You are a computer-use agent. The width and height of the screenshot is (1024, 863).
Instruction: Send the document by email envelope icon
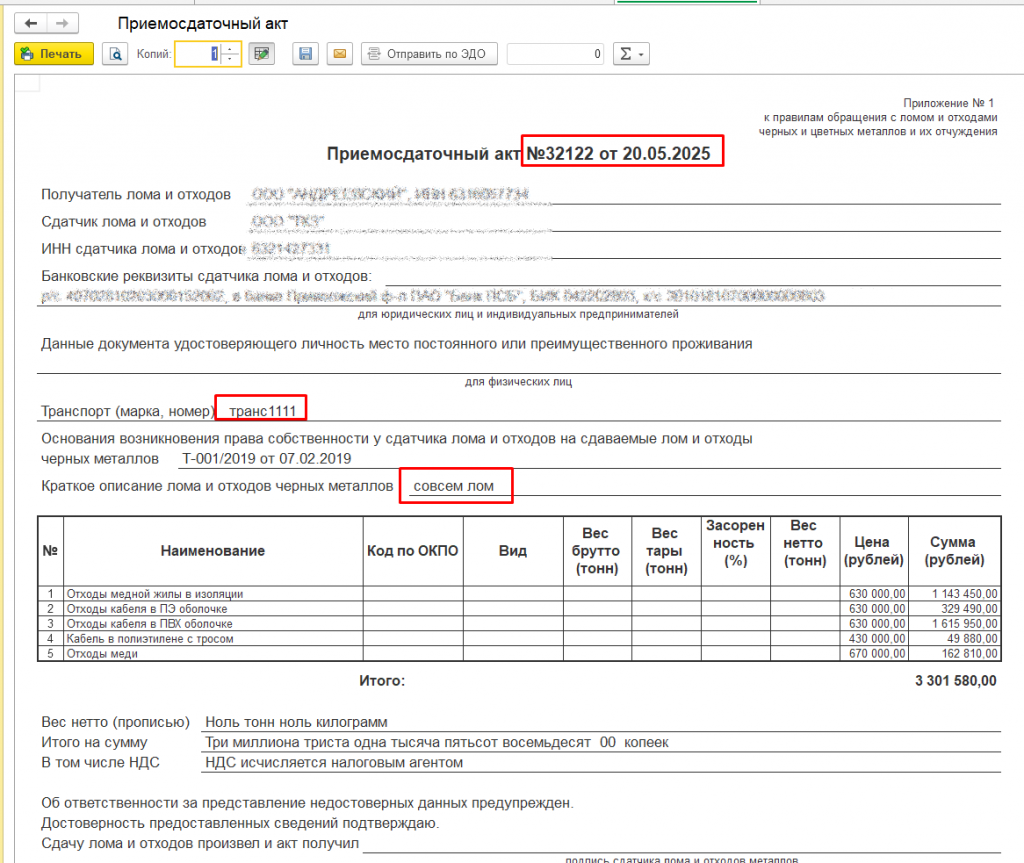tap(340, 54)
